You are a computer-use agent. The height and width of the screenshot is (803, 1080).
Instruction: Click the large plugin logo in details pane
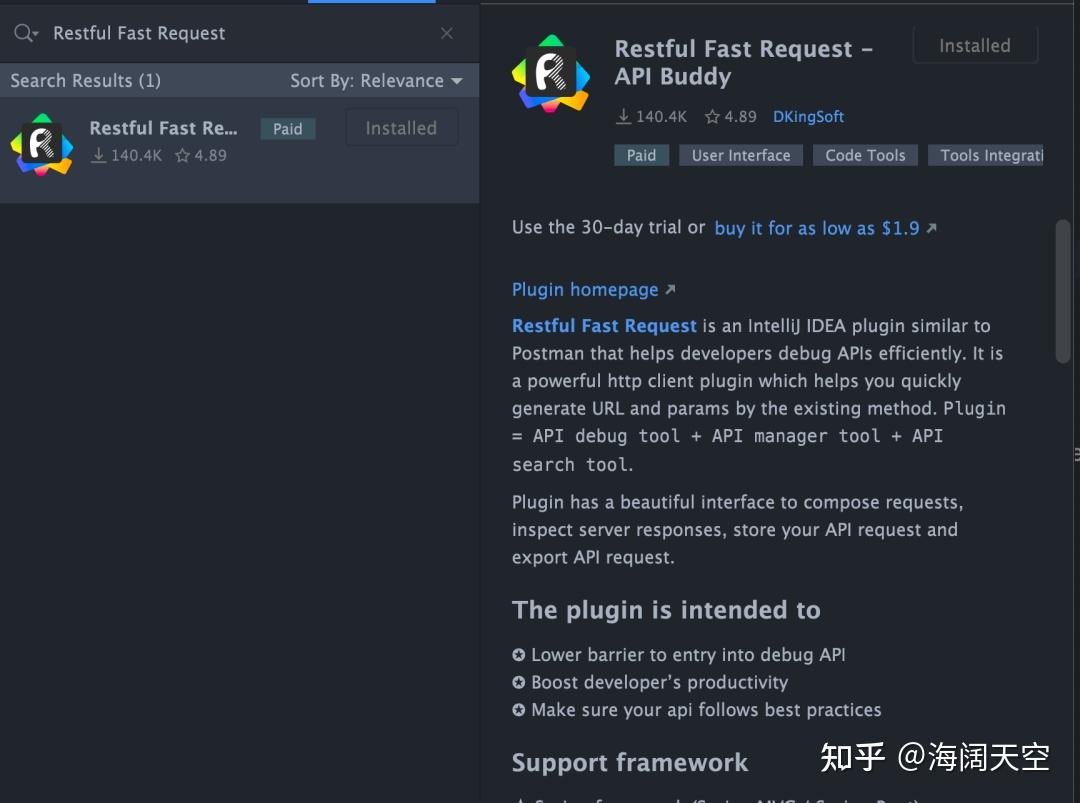click(x=551, y=74)
